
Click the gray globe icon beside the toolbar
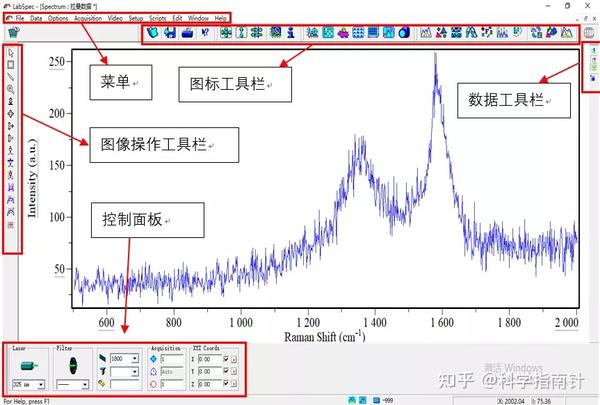(x=589, y=33)
